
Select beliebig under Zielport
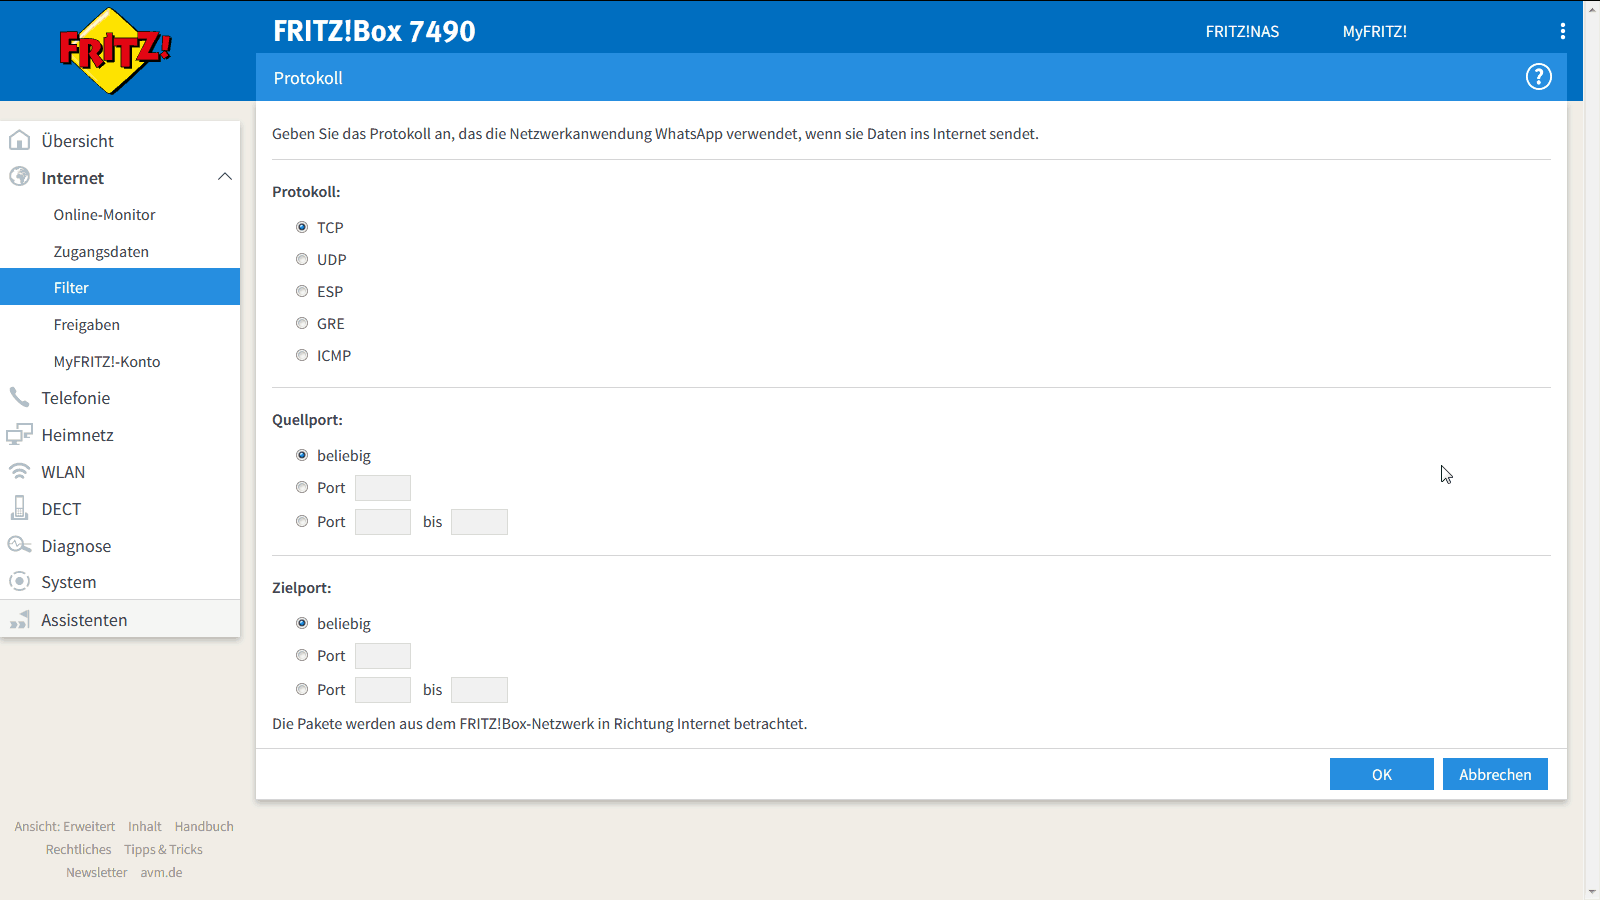302,623
